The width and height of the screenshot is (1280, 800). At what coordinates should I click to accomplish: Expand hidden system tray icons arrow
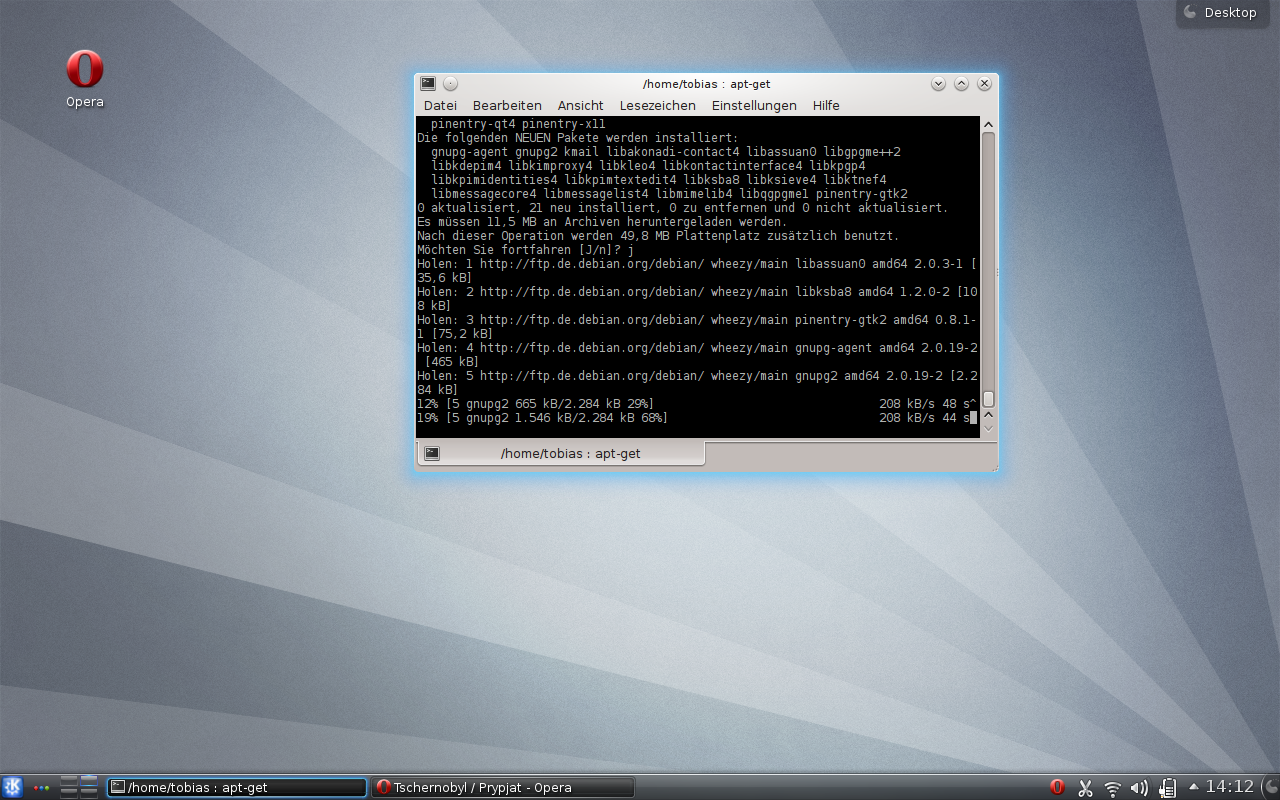1192,788
